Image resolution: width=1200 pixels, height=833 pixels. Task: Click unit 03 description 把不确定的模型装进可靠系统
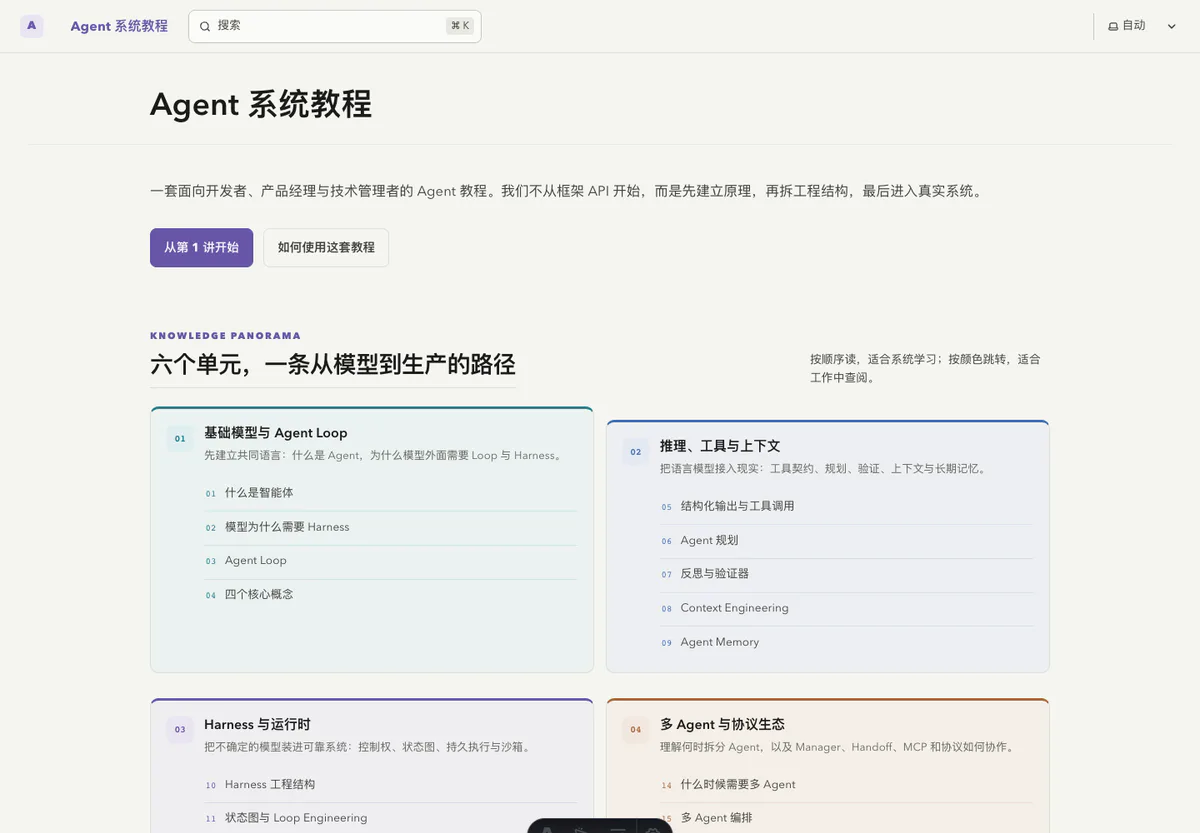[x=367, y=747]
